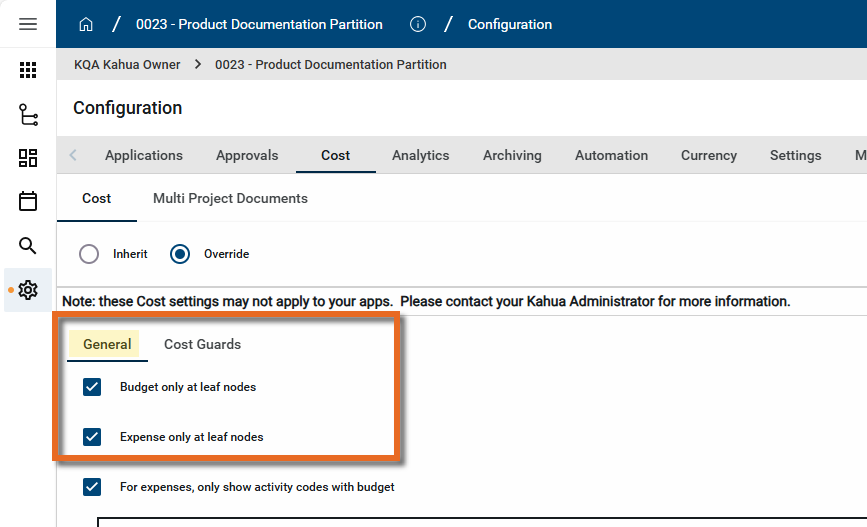Uncheck Expense only at leaf nodes
The image size is (867, 527).
point(92,437)
